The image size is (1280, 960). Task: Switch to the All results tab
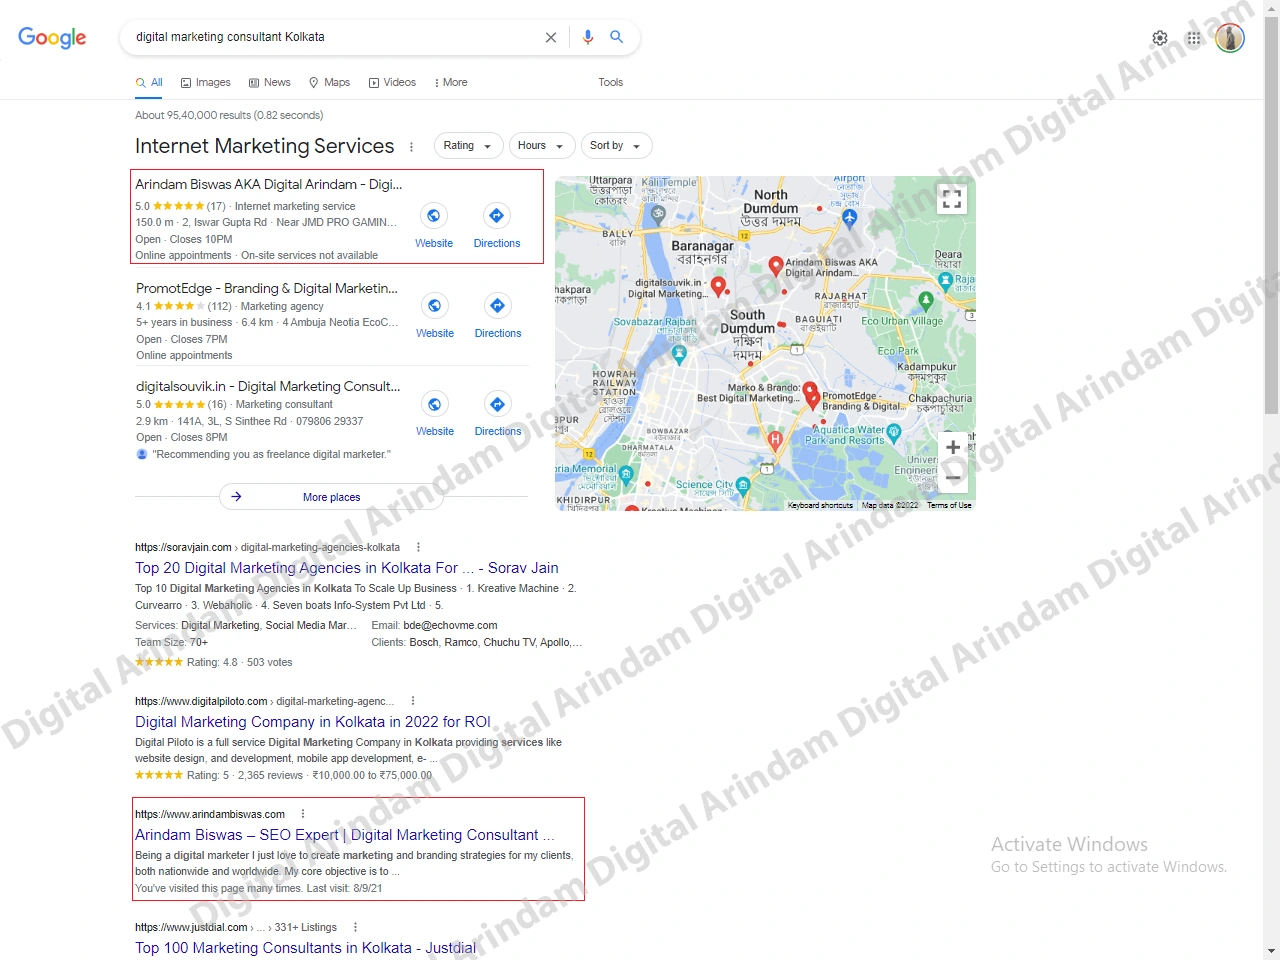click(x=149, y=82)
